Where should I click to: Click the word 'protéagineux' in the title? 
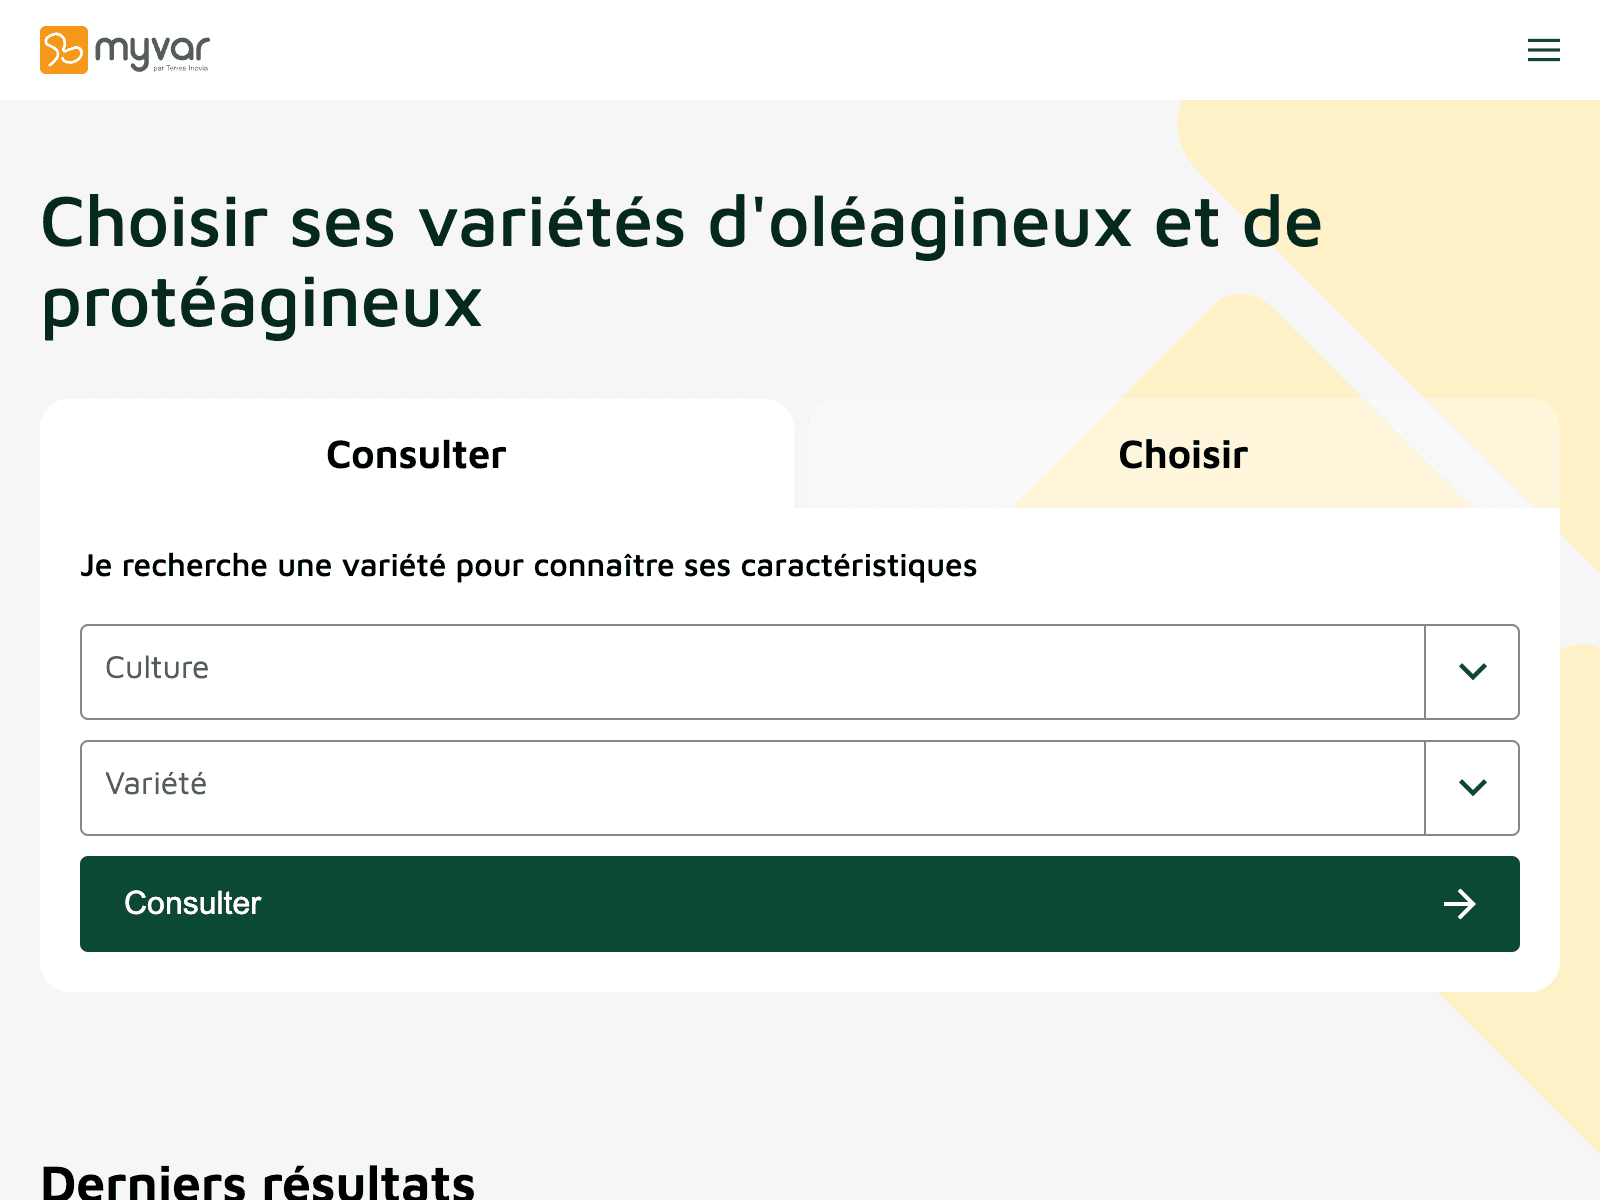tap(262, 302)
